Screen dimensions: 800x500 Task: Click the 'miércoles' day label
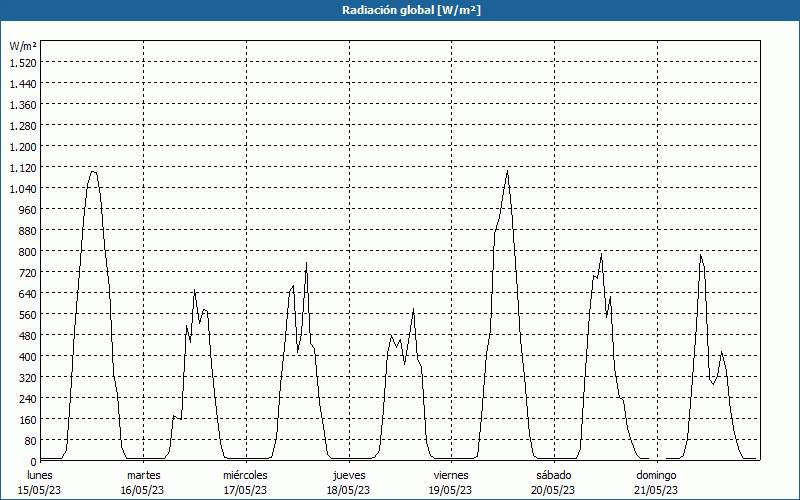click(x=245, y=475)
